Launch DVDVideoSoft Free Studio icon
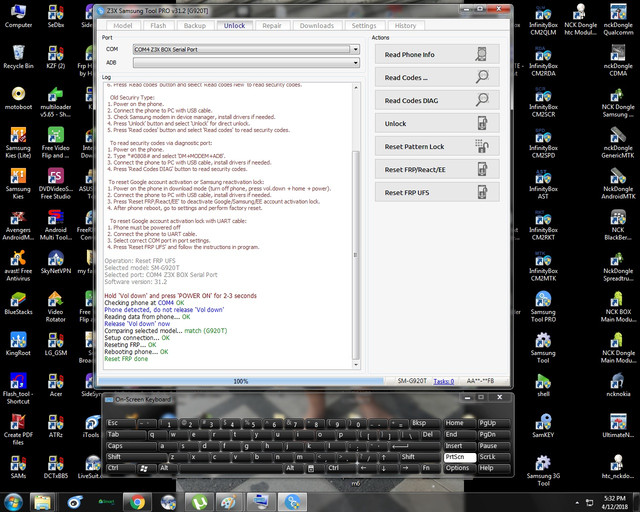The image size is (640, 512). pyautogui.click(x=56, y=184)
